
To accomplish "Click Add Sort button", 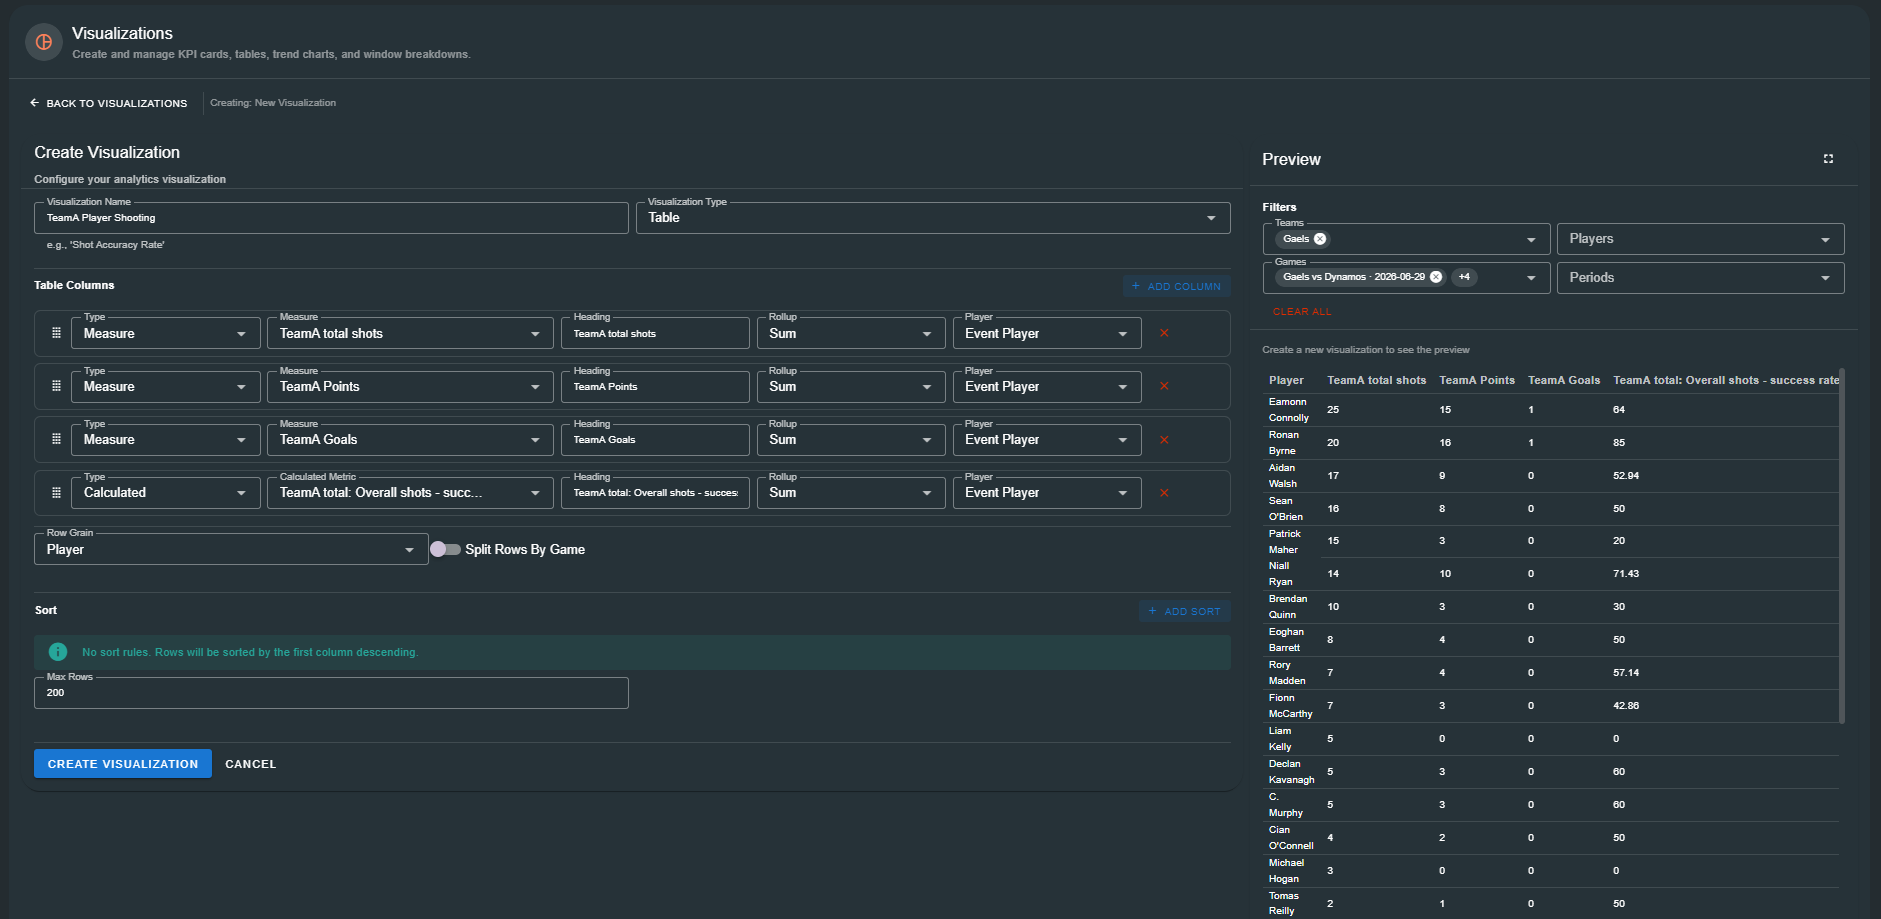I will click(x=1184, y=611).
